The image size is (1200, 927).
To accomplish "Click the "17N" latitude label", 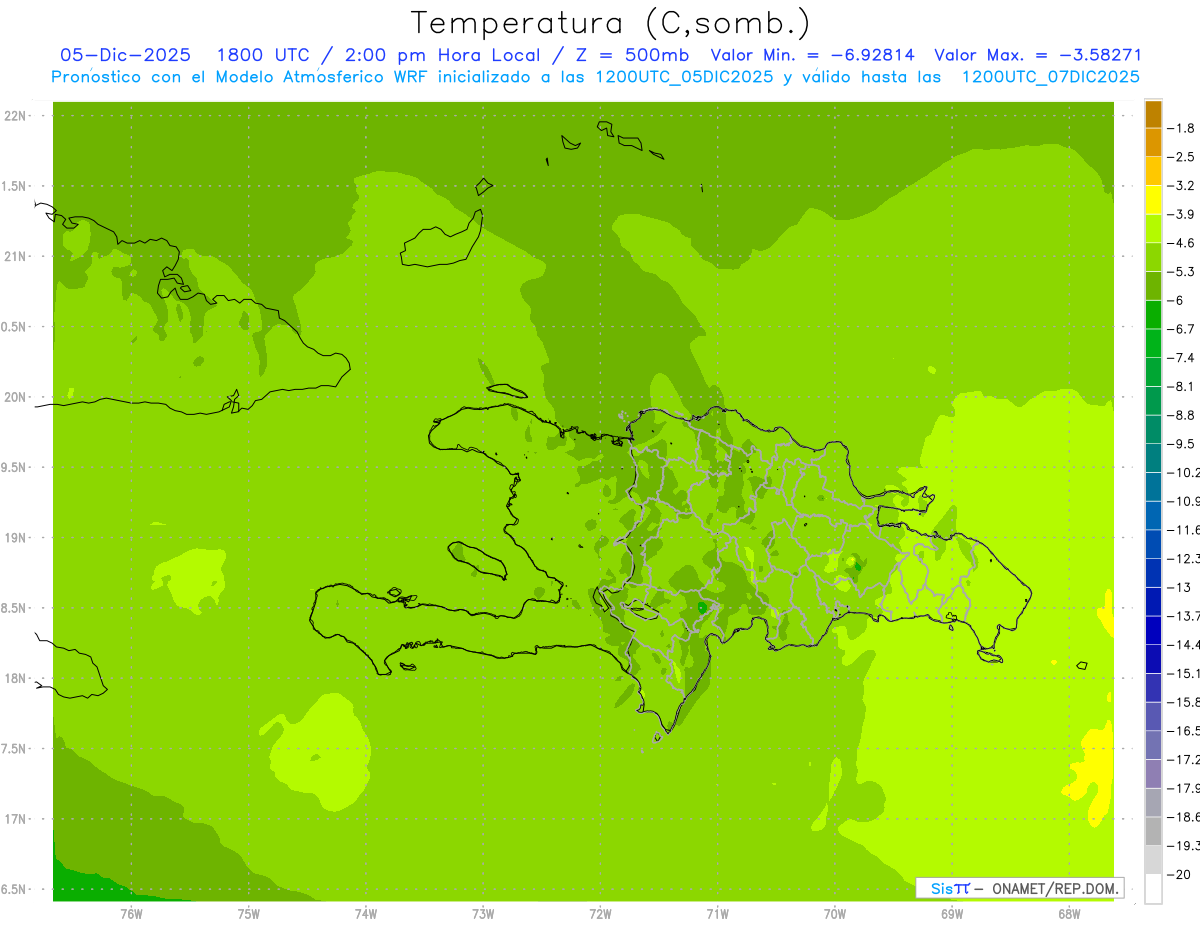I will pos(16,819).
